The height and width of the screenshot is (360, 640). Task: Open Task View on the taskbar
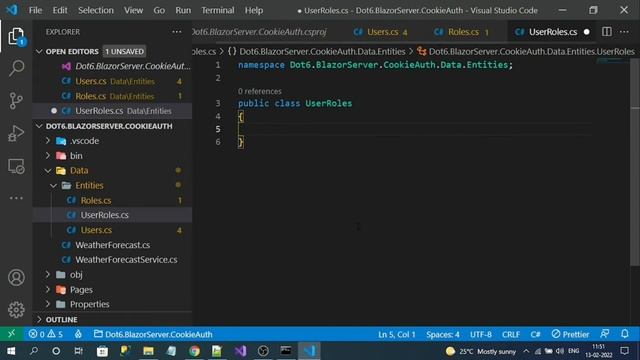click(x=78, y=351)
